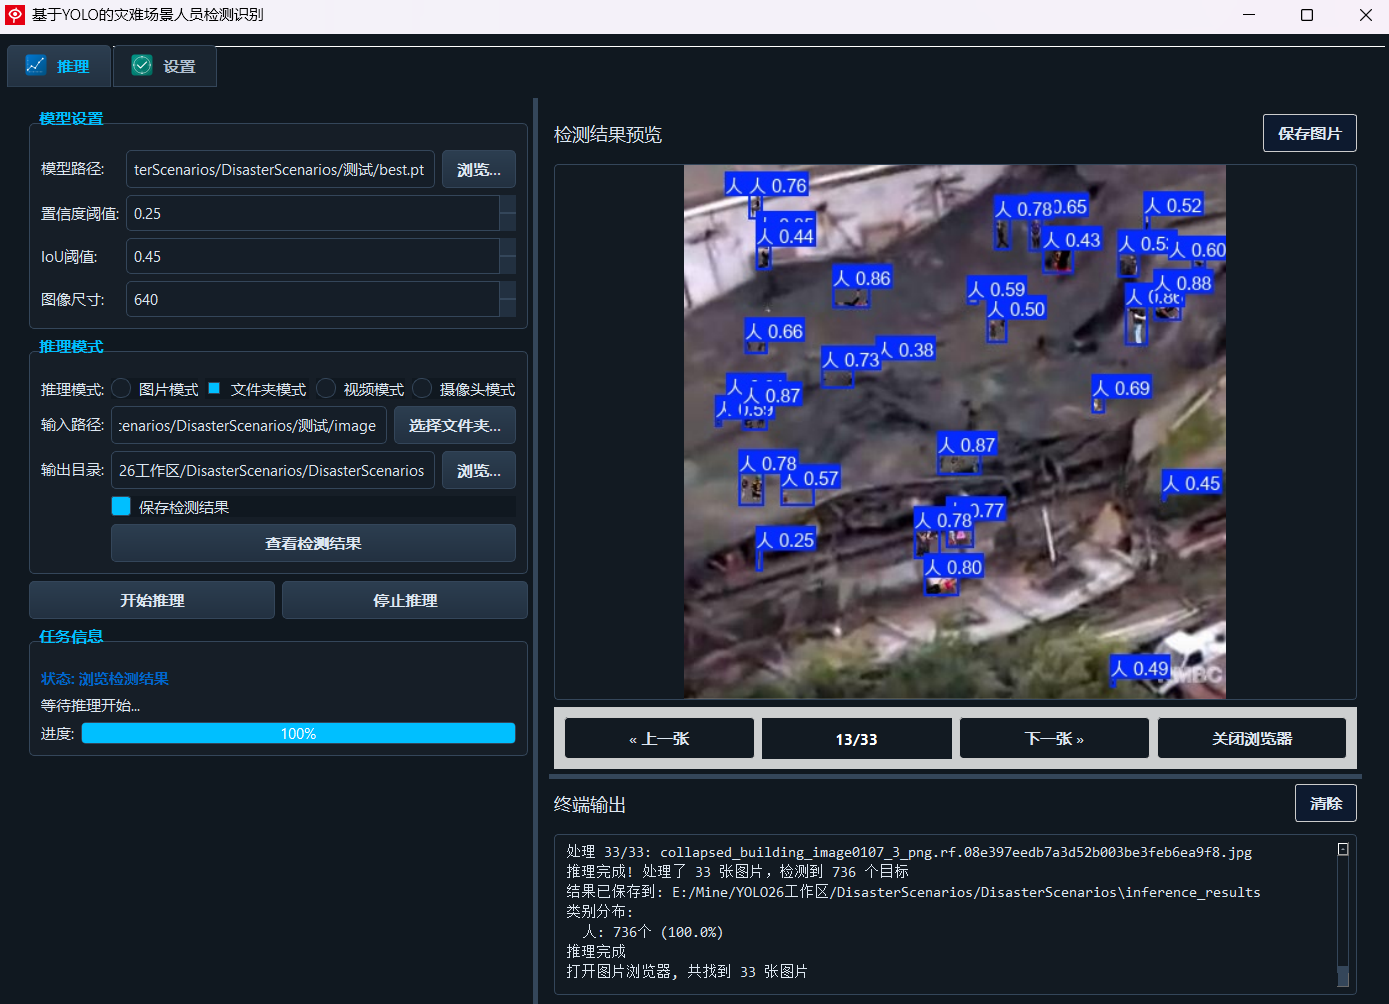Click detection label 人 0.25
The height and width of the screenshot is (1004, 1389).
pyautogui.click(x=786, y=540)
